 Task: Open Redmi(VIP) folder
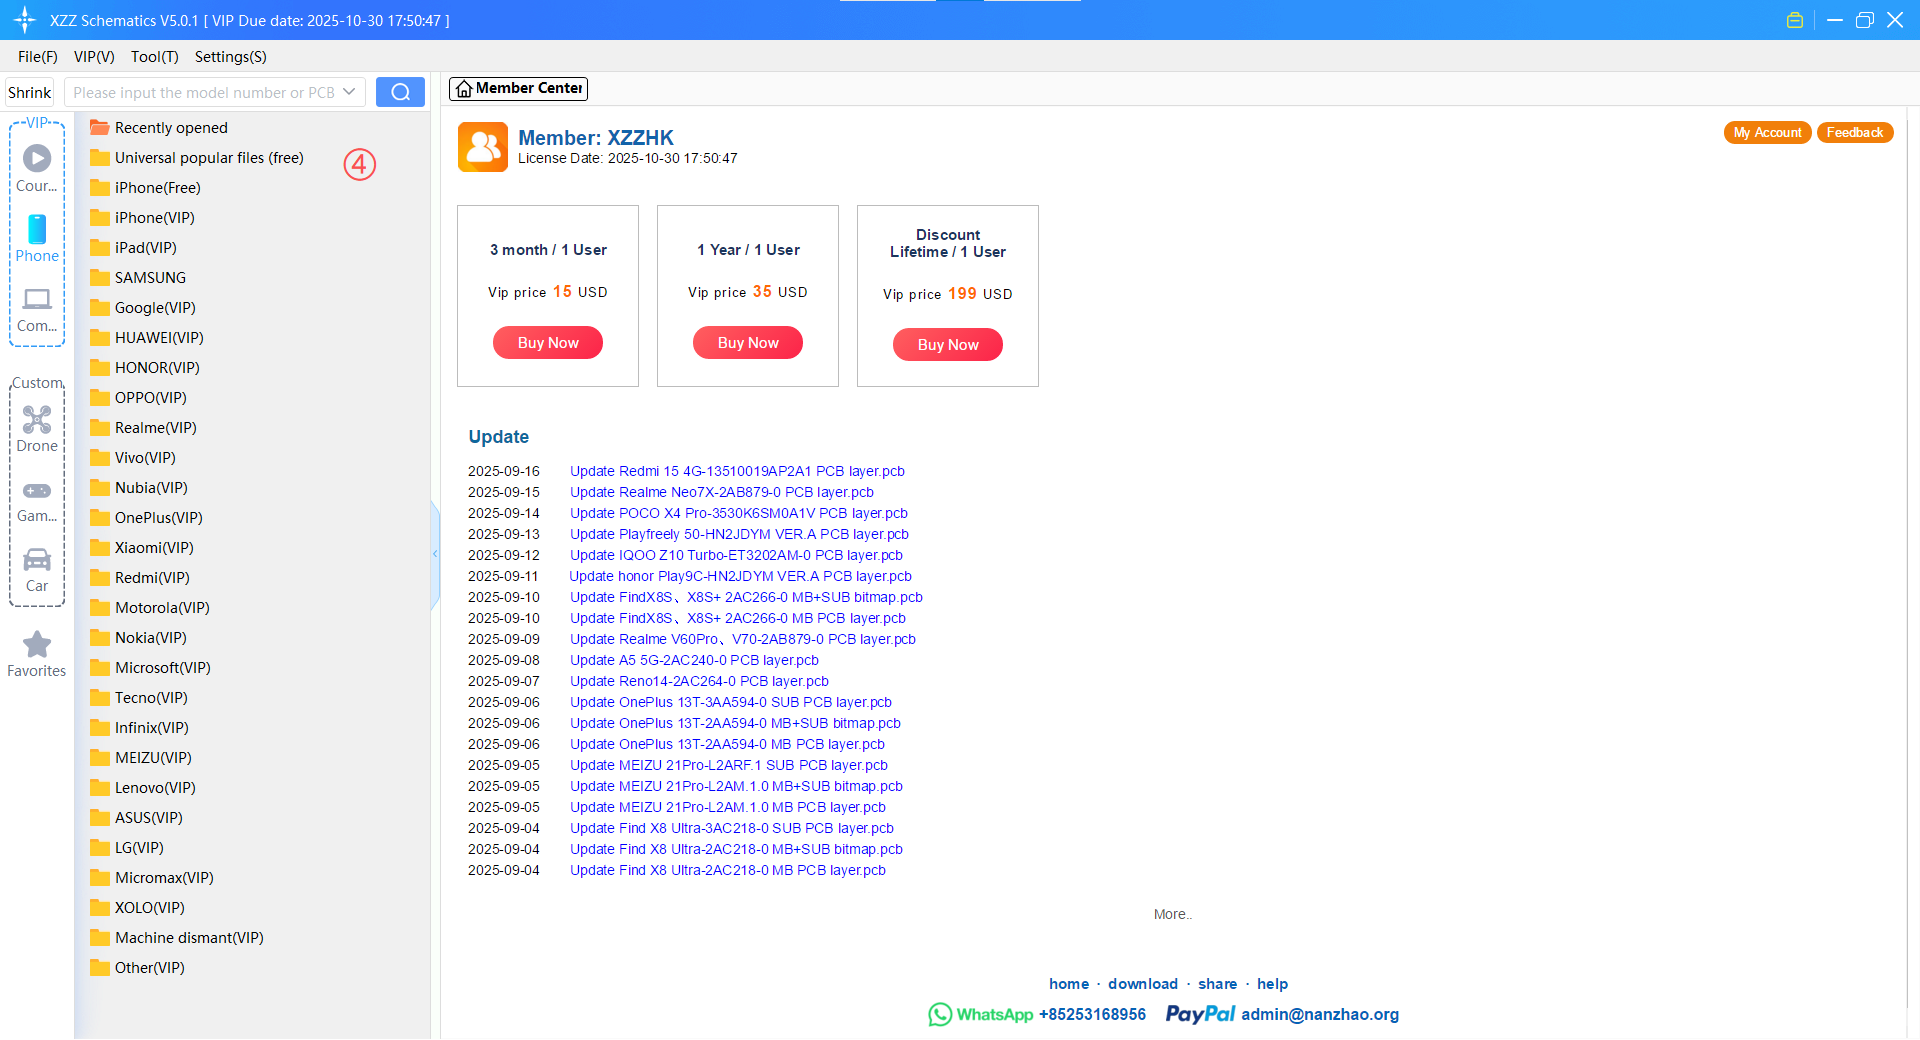click(x=140, y=578)
